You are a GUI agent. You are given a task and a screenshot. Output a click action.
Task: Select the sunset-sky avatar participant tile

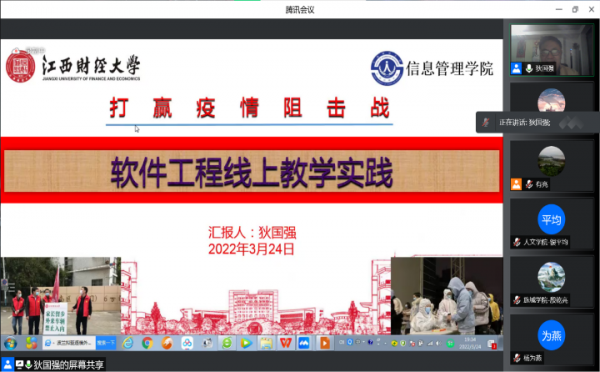pos(551,100)
